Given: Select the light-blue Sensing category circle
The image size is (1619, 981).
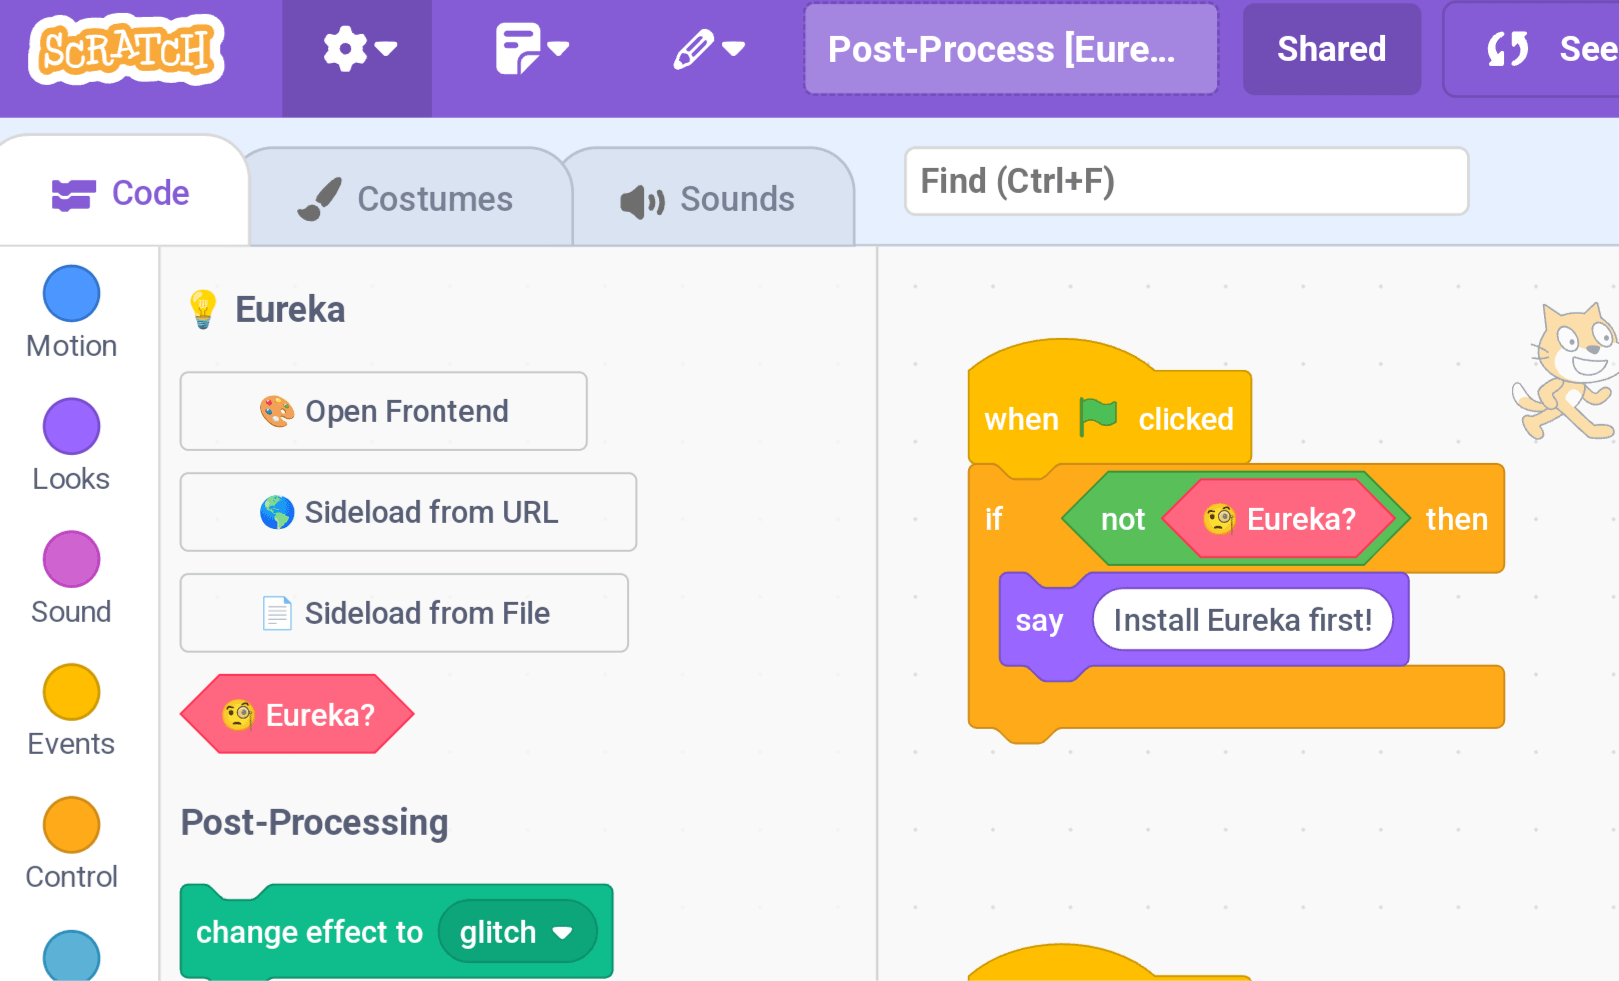Looking at the screenshot, I should 71,955.
